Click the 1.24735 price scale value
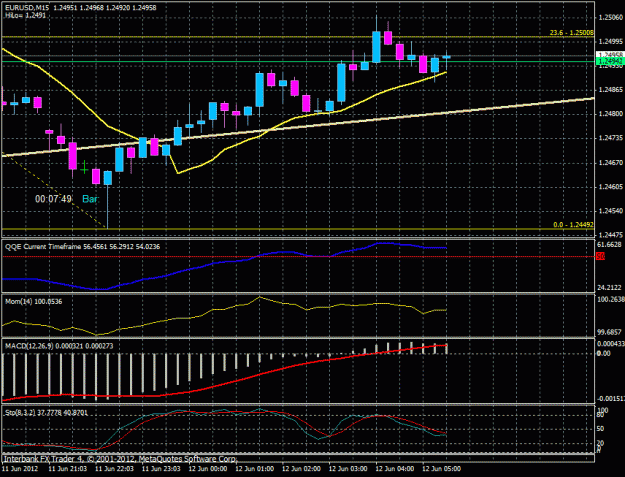The width and height of the screenshot is (625, 477). pos(611,138)
